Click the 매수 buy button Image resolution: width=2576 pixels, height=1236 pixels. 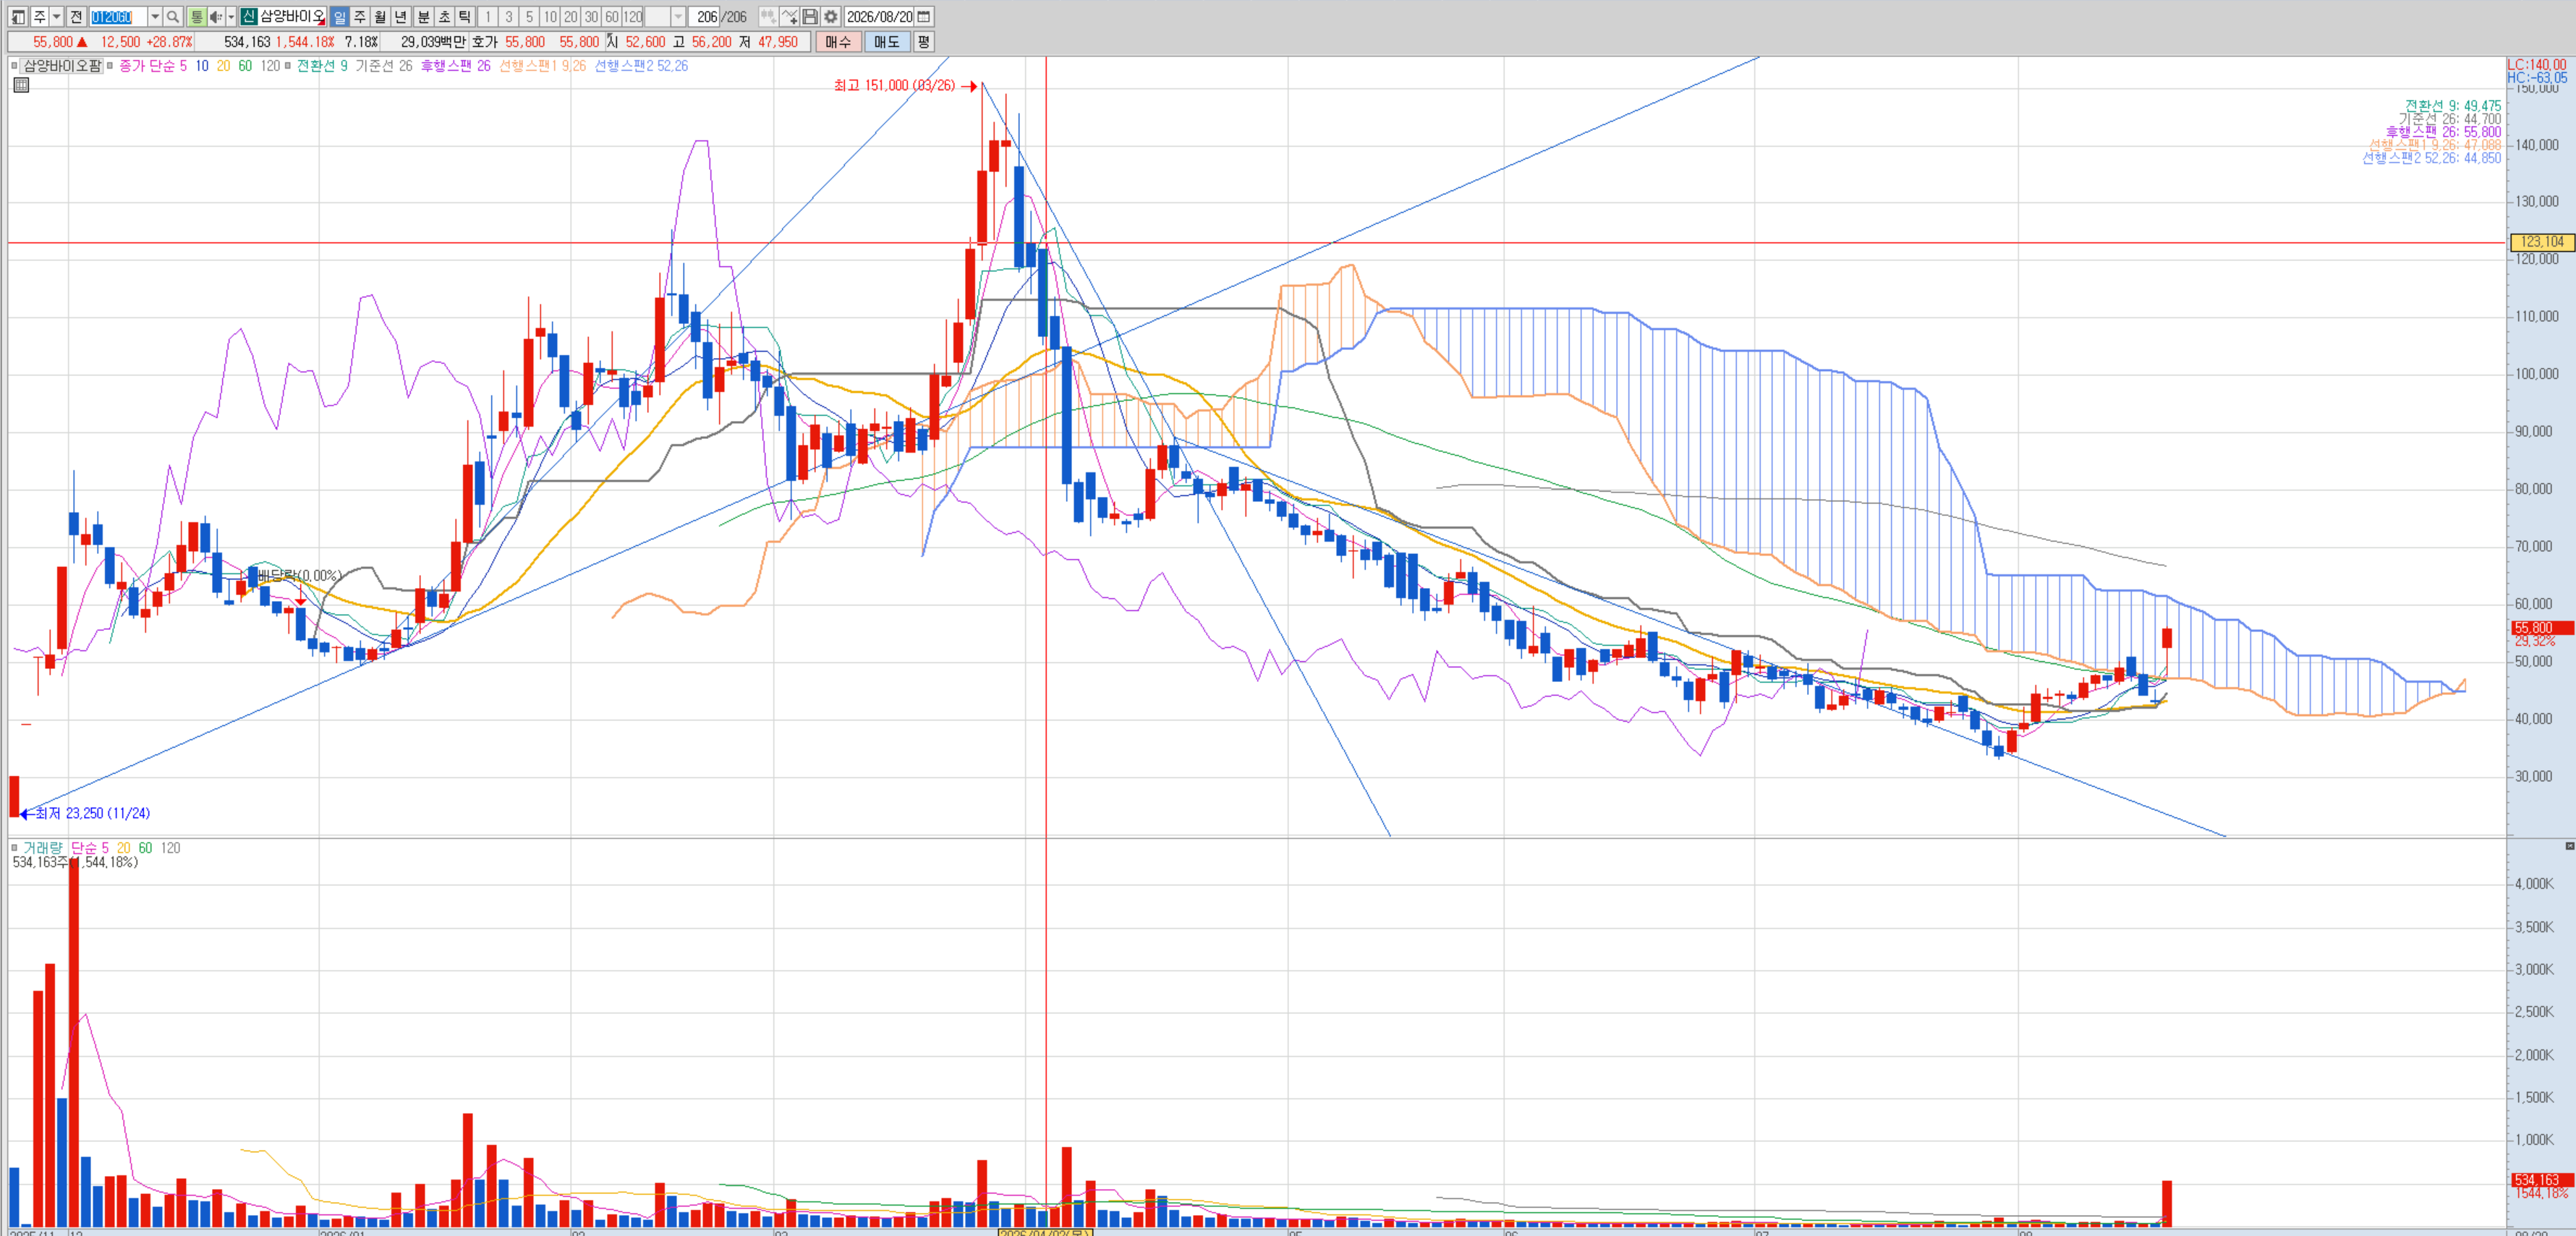(838, 42)
